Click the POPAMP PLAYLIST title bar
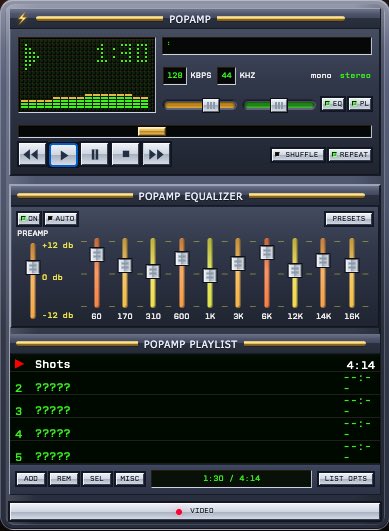Image resolution: width=389 pixels, height=531 pixels. coord(195,344)
